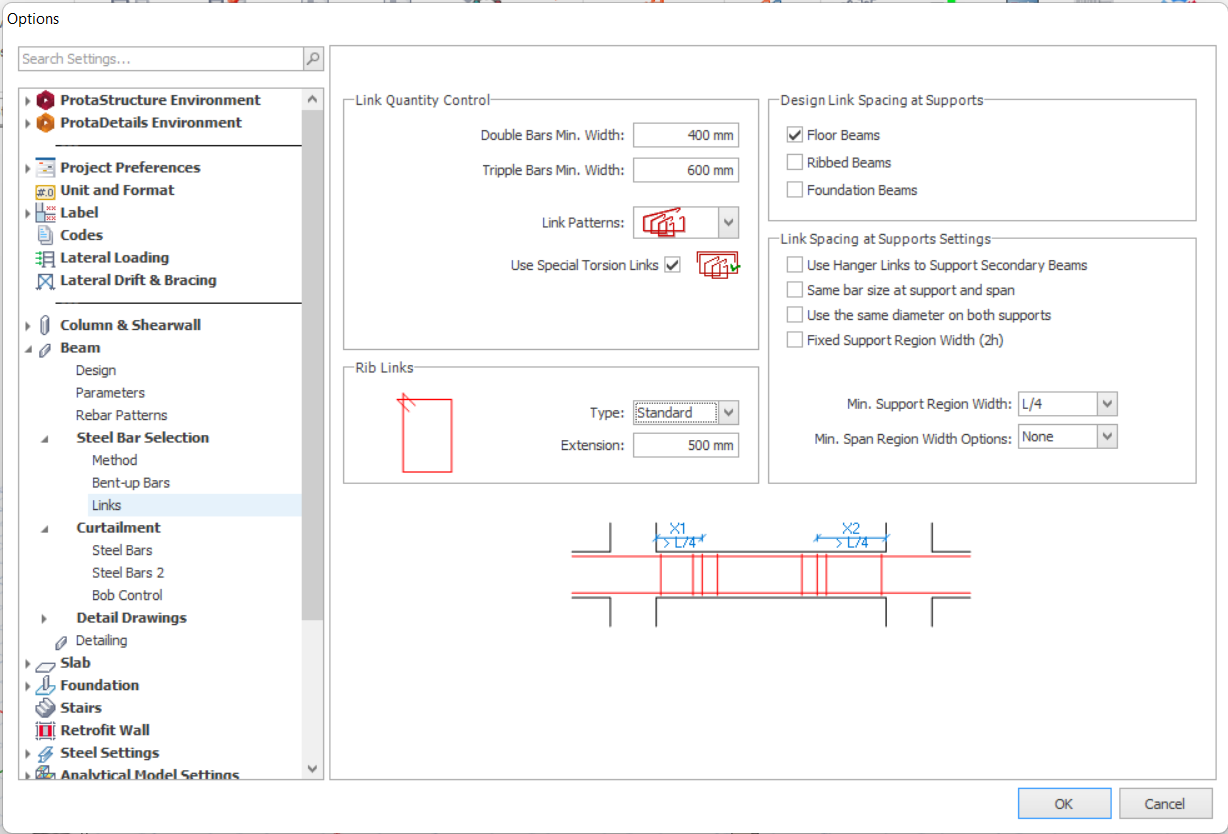Select the Foundation settings icon
1228x834 pixels.
coord(44,685)
